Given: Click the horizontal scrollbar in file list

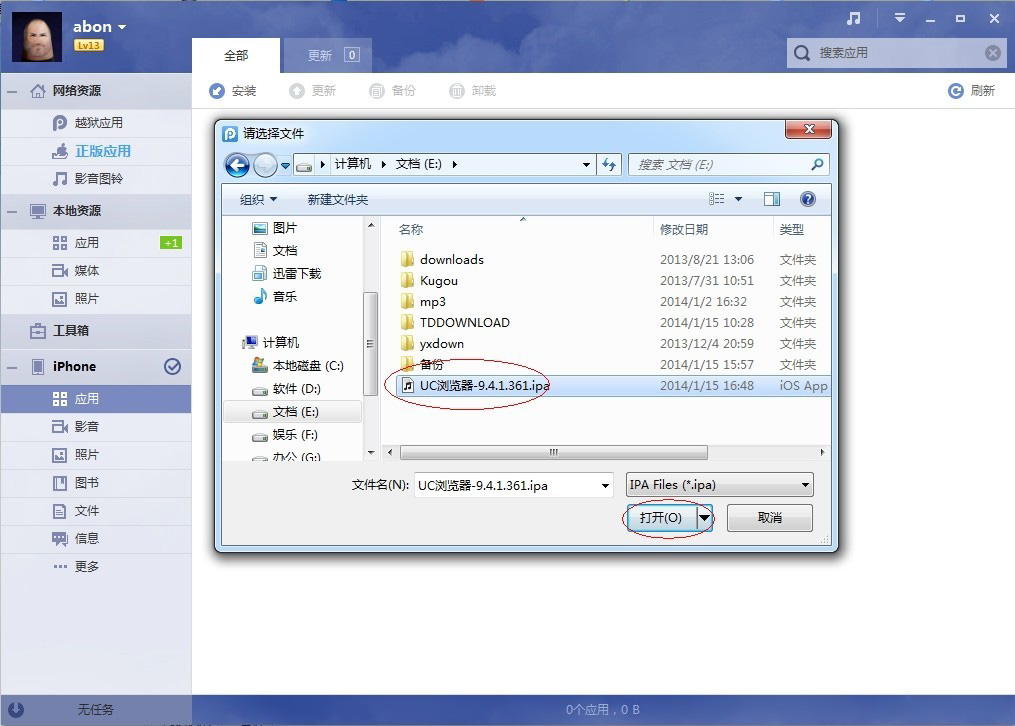Looking at the screenshot, I should 553,452.
